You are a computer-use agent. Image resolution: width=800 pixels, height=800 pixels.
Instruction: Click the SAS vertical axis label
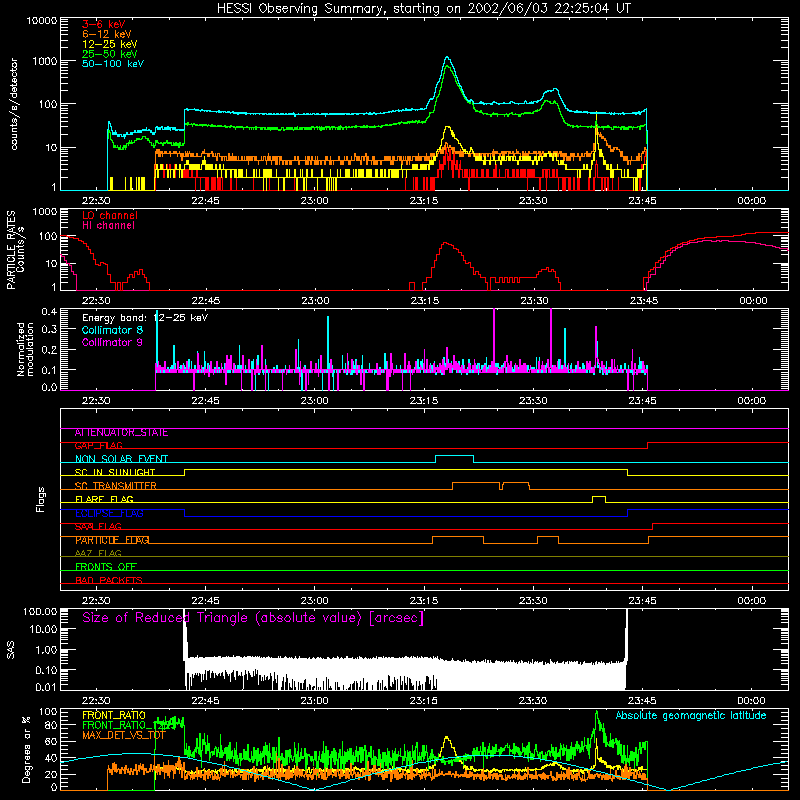(11, 650)
